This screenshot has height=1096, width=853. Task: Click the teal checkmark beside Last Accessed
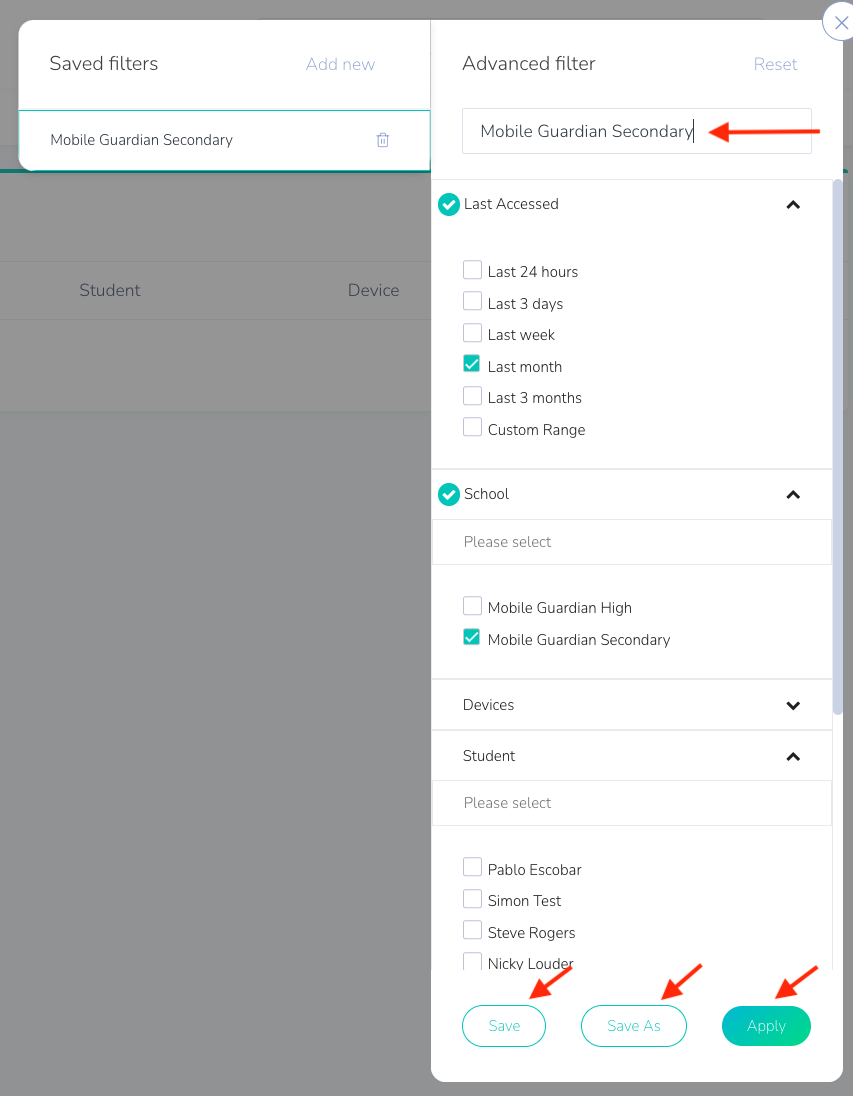449,205
